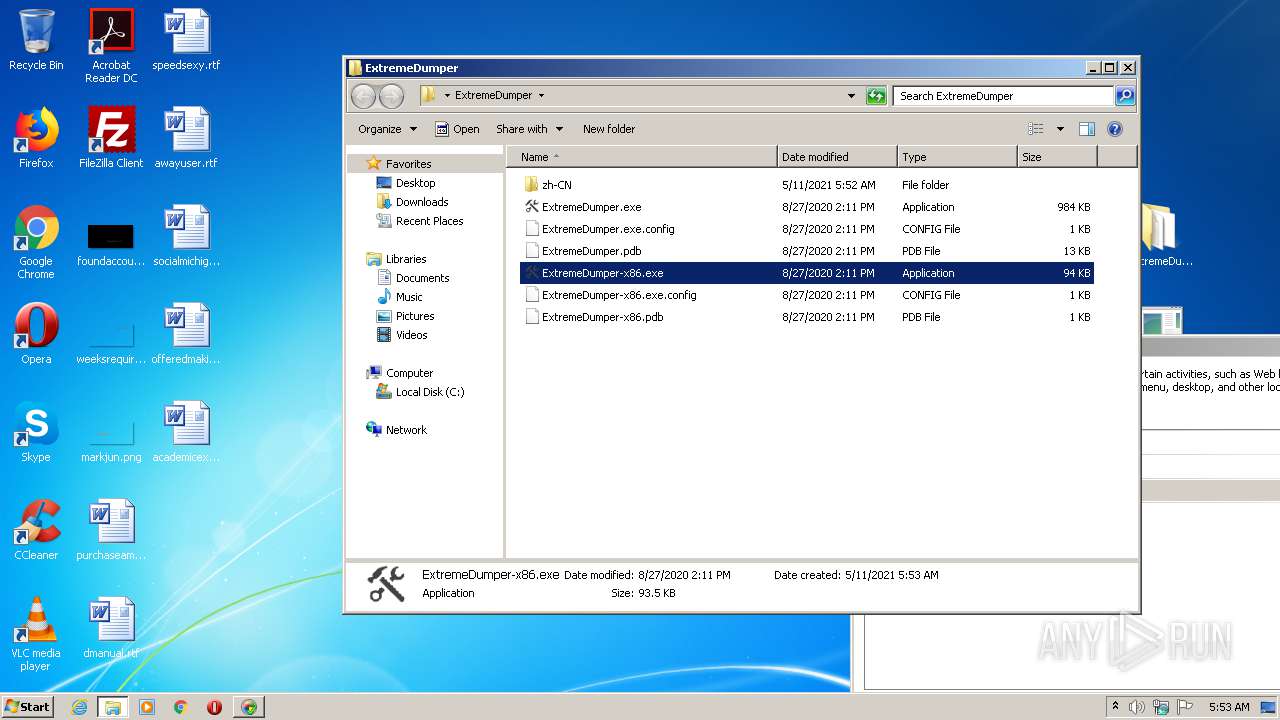Click the change view icon
The height and width of the screenshot is (720, 1280).
pos(1036,129)
